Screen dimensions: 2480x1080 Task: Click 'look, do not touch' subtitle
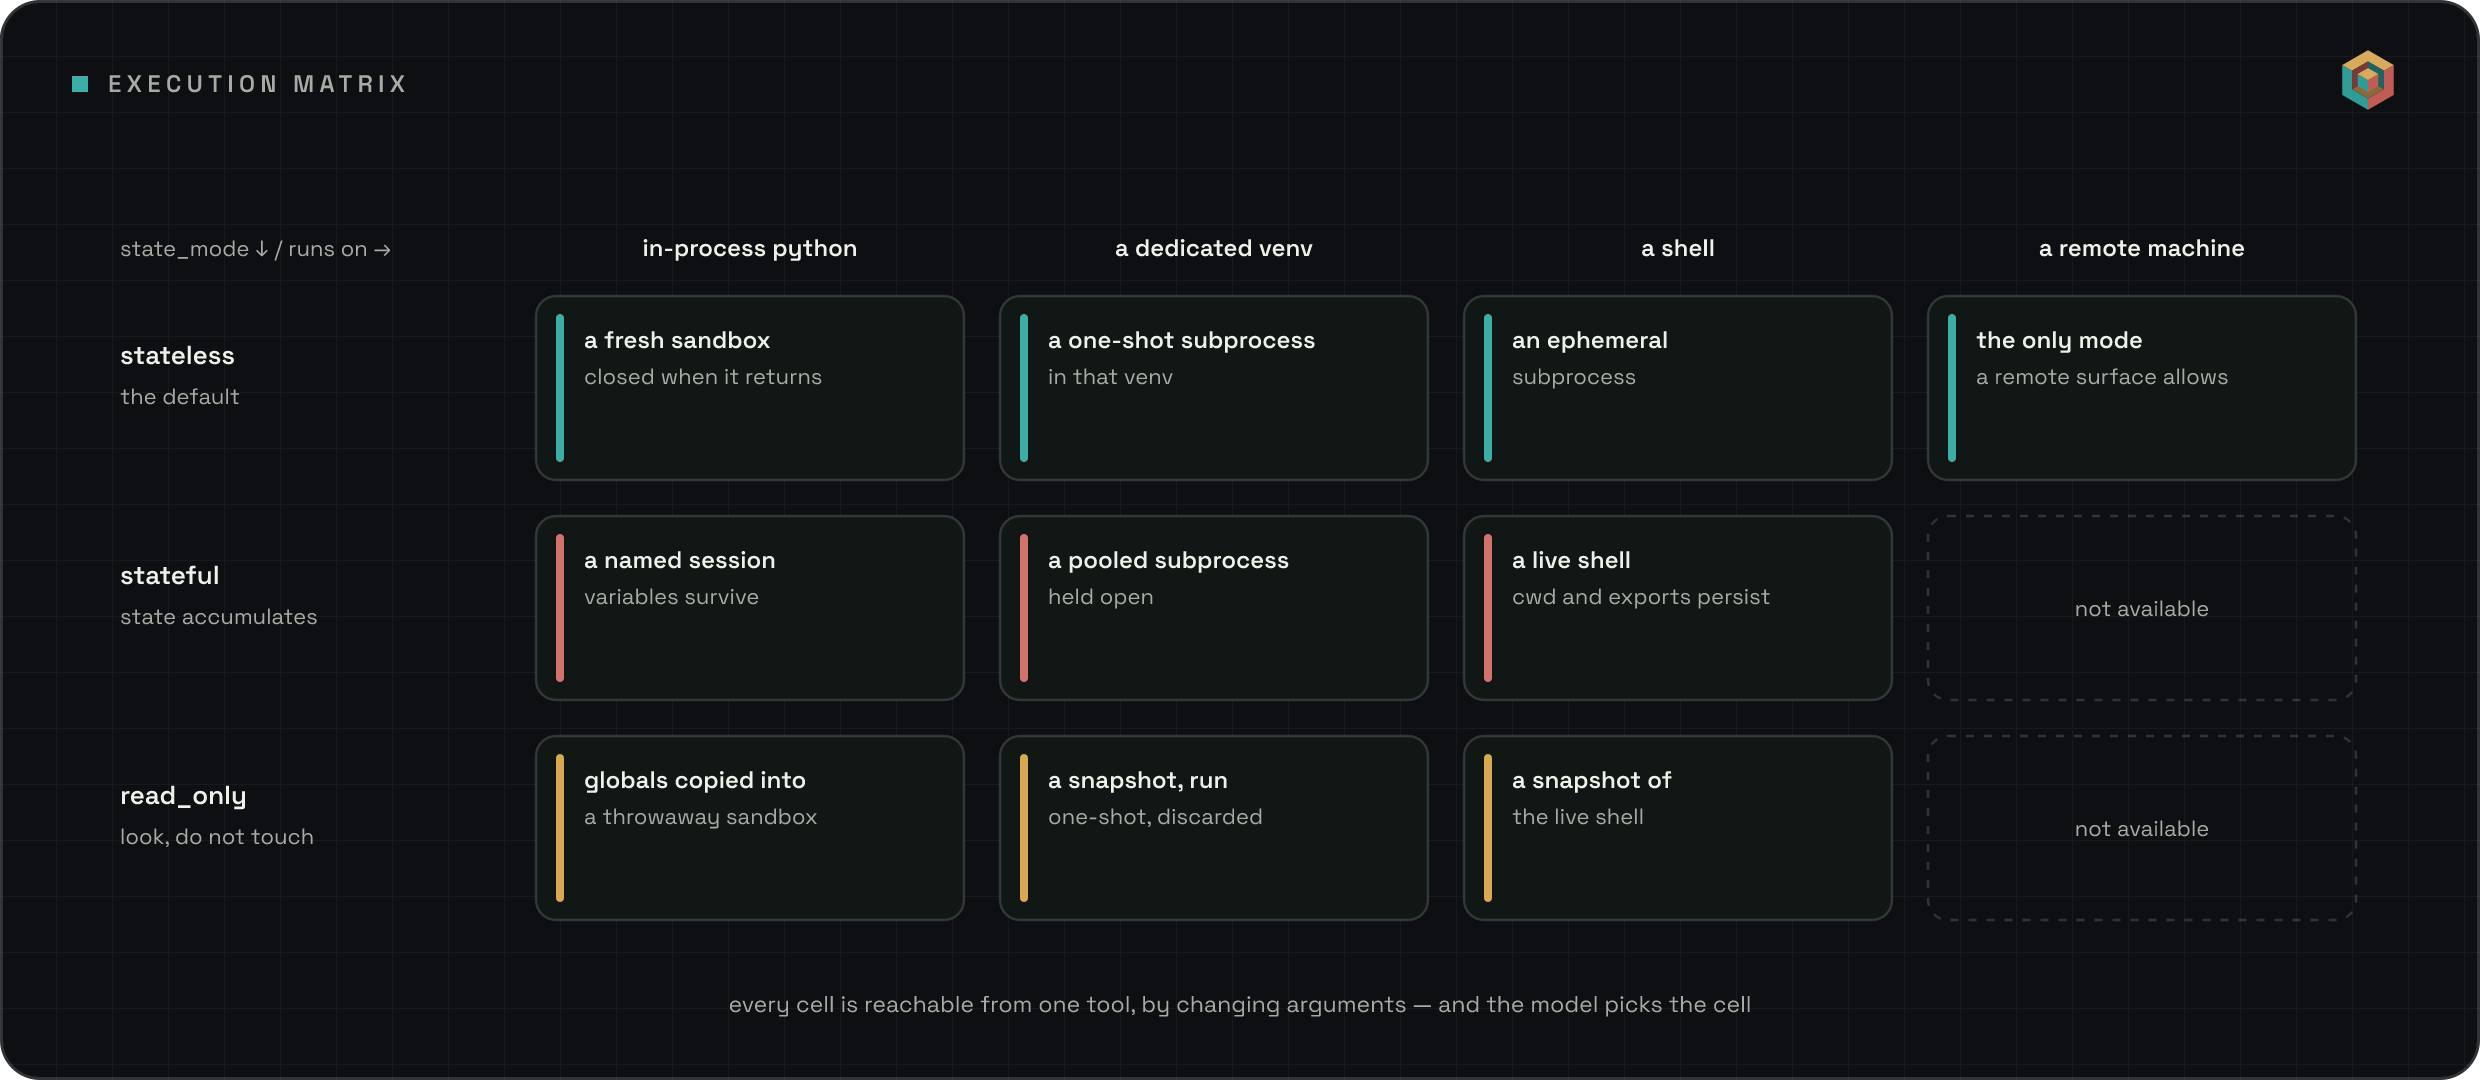[217, 837]
